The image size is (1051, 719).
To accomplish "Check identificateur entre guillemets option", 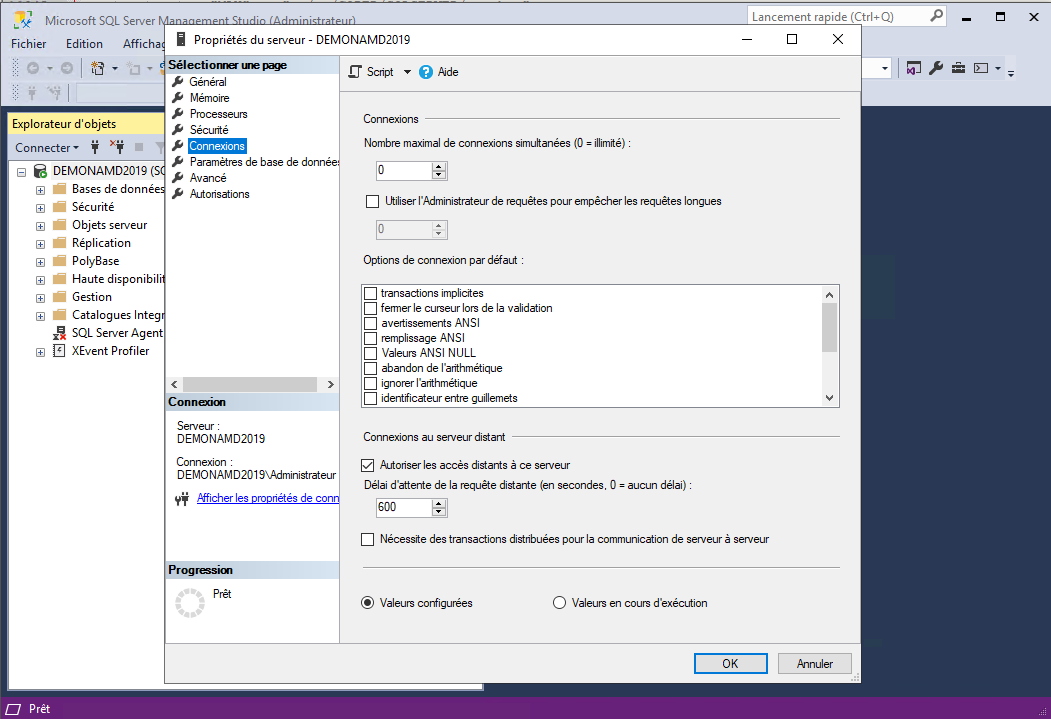I will click(x=370, y=398).
